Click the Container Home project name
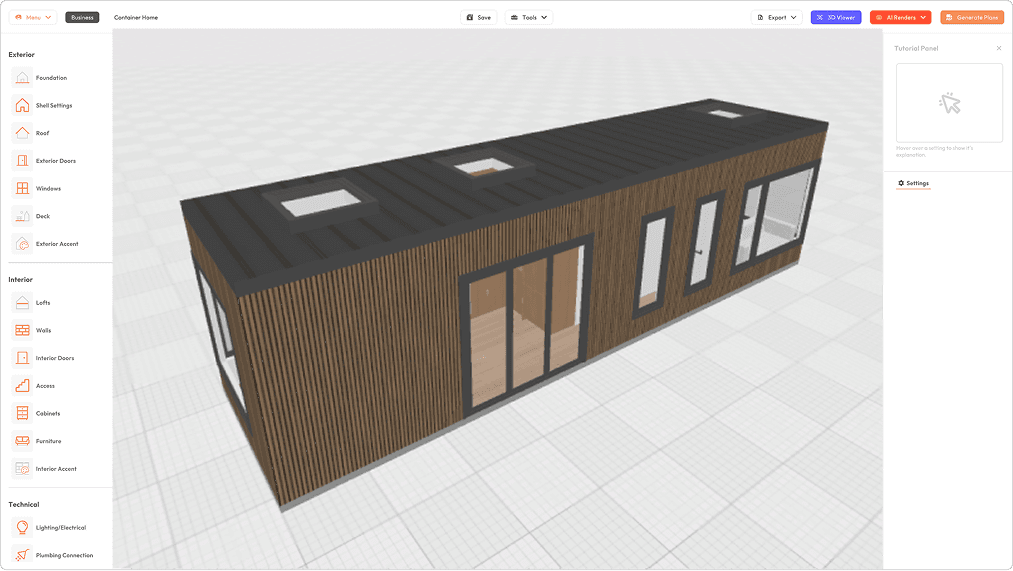Image resolution: width=1013 pixels, height=571 pixels. 136,17
